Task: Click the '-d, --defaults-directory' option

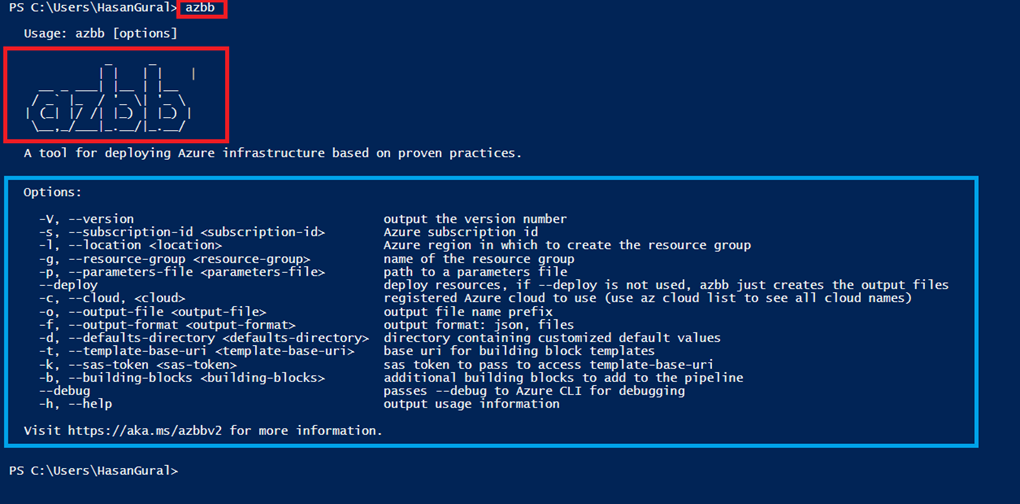Action: (x=204, y=338)
